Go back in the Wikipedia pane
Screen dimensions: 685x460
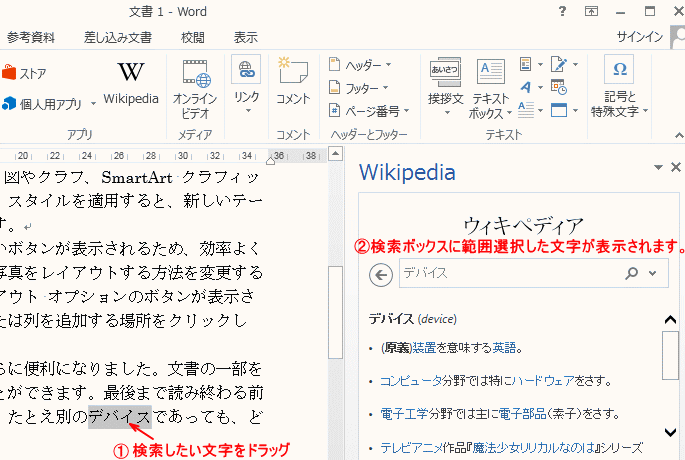[381, 275]
